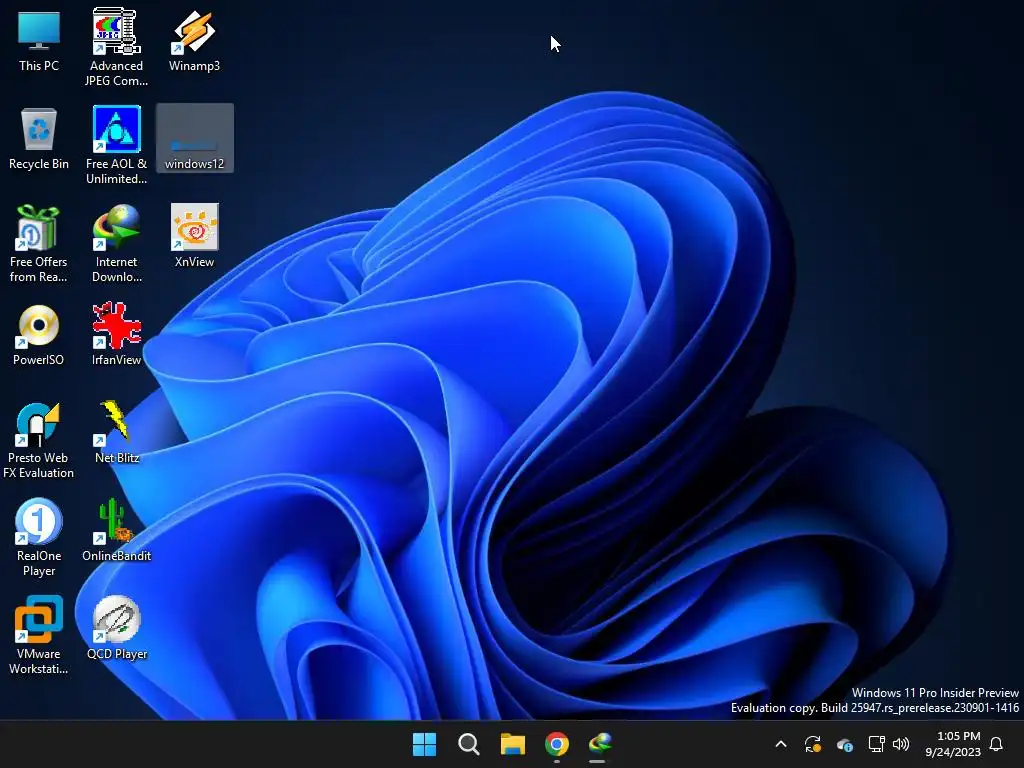Select the RealOne Player shortcut
This screenshot has height=768, width=1024.
(x=39, y=537)
